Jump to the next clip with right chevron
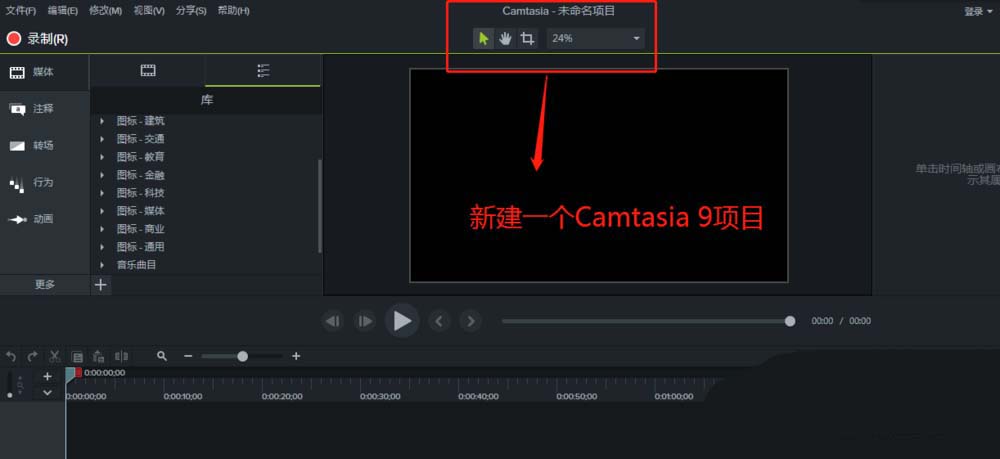 [x=470, y=321]
